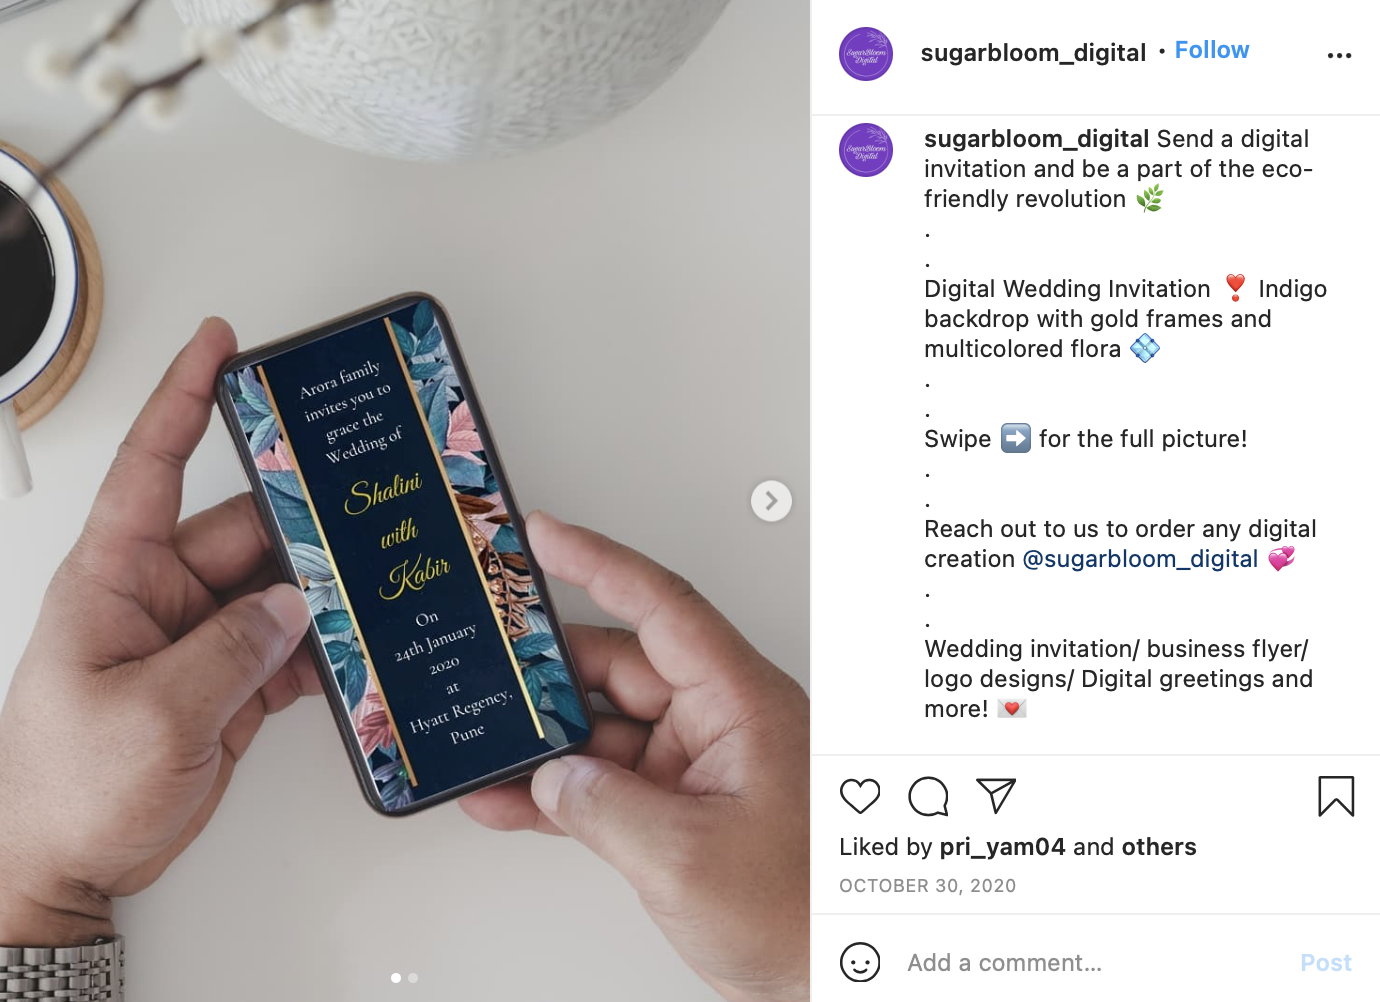This screenshot has height=1002, width=1380.
Task: Open the @sugarbloom_digital mention link
Action: tap(1140, 559)
